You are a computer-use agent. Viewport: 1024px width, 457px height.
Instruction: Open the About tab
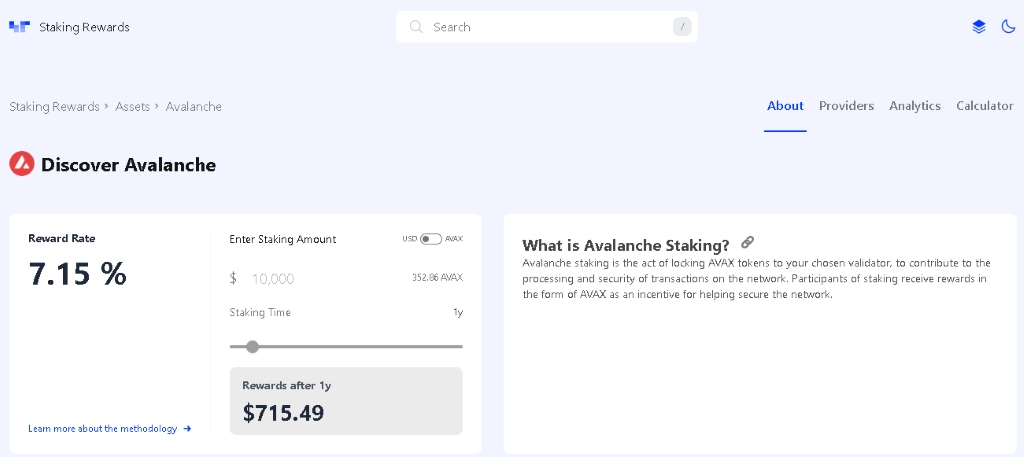tap(785, 106)
